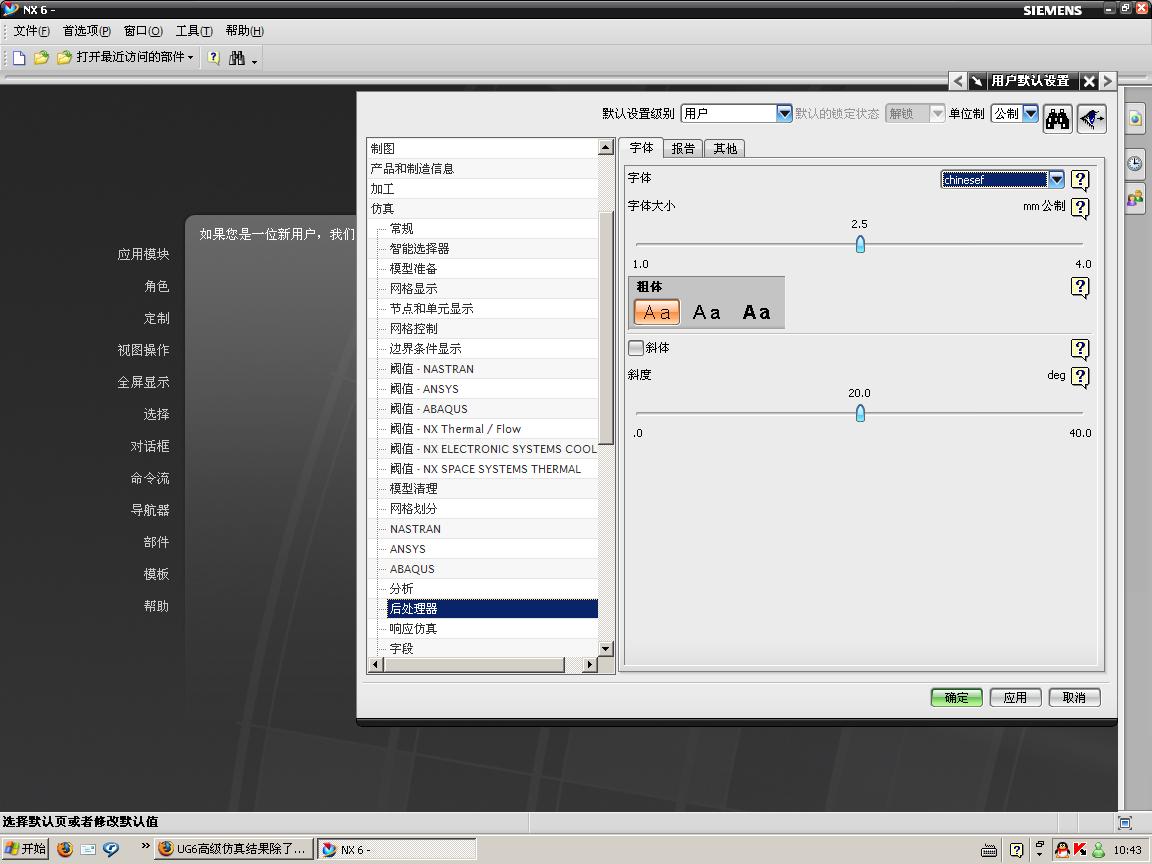Click the toolbar help question icon
This screenshot has height=864, width=1152.
coord(213,57)
